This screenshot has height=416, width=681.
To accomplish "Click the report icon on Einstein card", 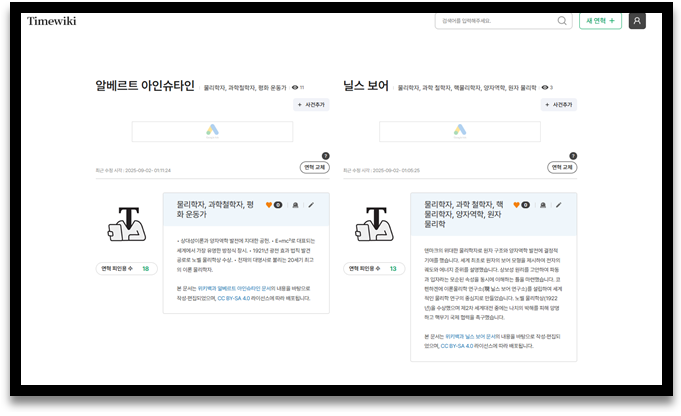I will point(294,205).
